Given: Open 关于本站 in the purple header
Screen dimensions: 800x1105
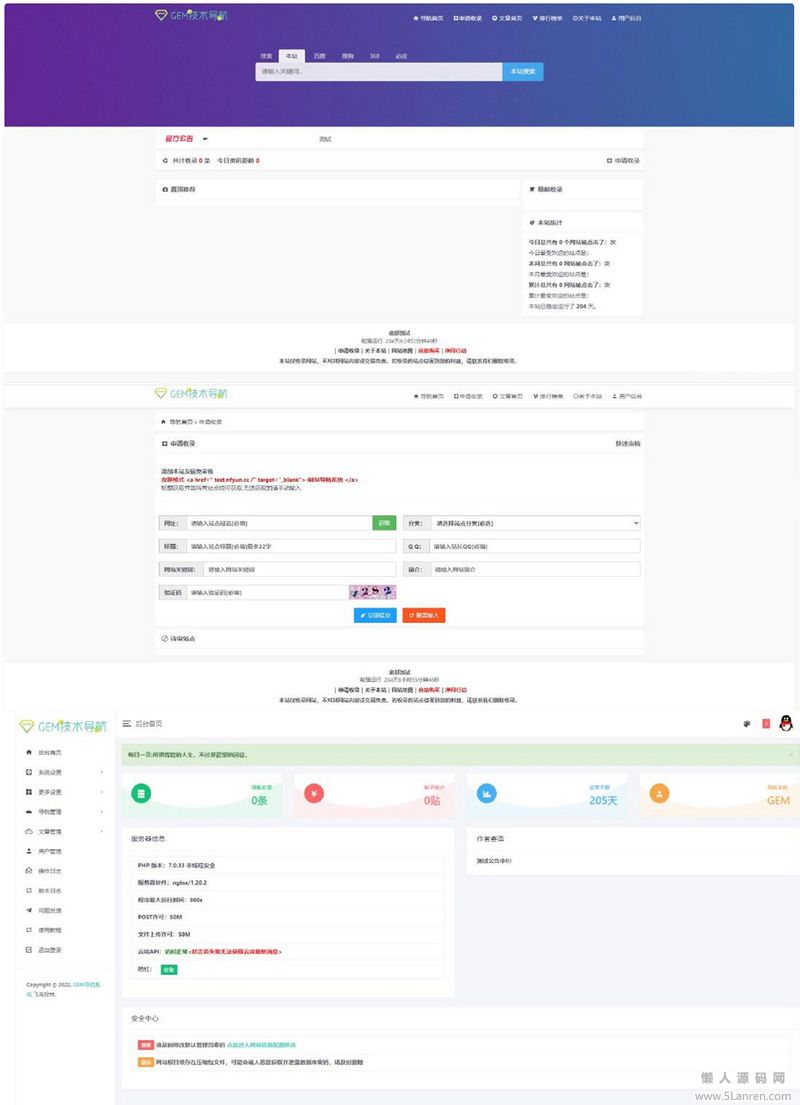Looking at the screenshot, I should pyautogui.click(x=587, y=18).
